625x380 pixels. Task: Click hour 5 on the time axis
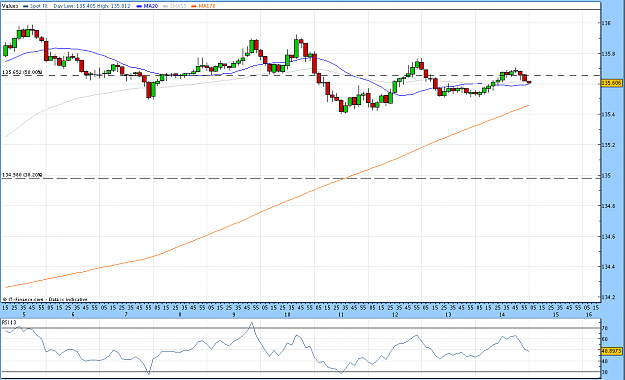click(x=24, y=315)
